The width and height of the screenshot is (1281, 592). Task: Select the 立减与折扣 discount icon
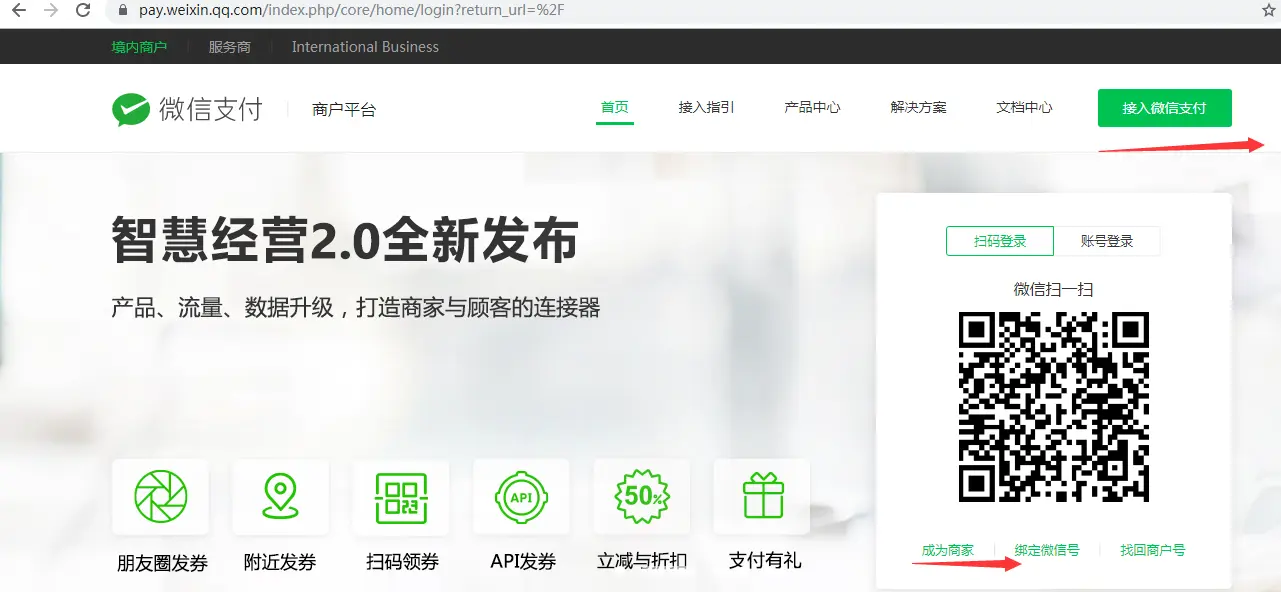tap(641, 496)
